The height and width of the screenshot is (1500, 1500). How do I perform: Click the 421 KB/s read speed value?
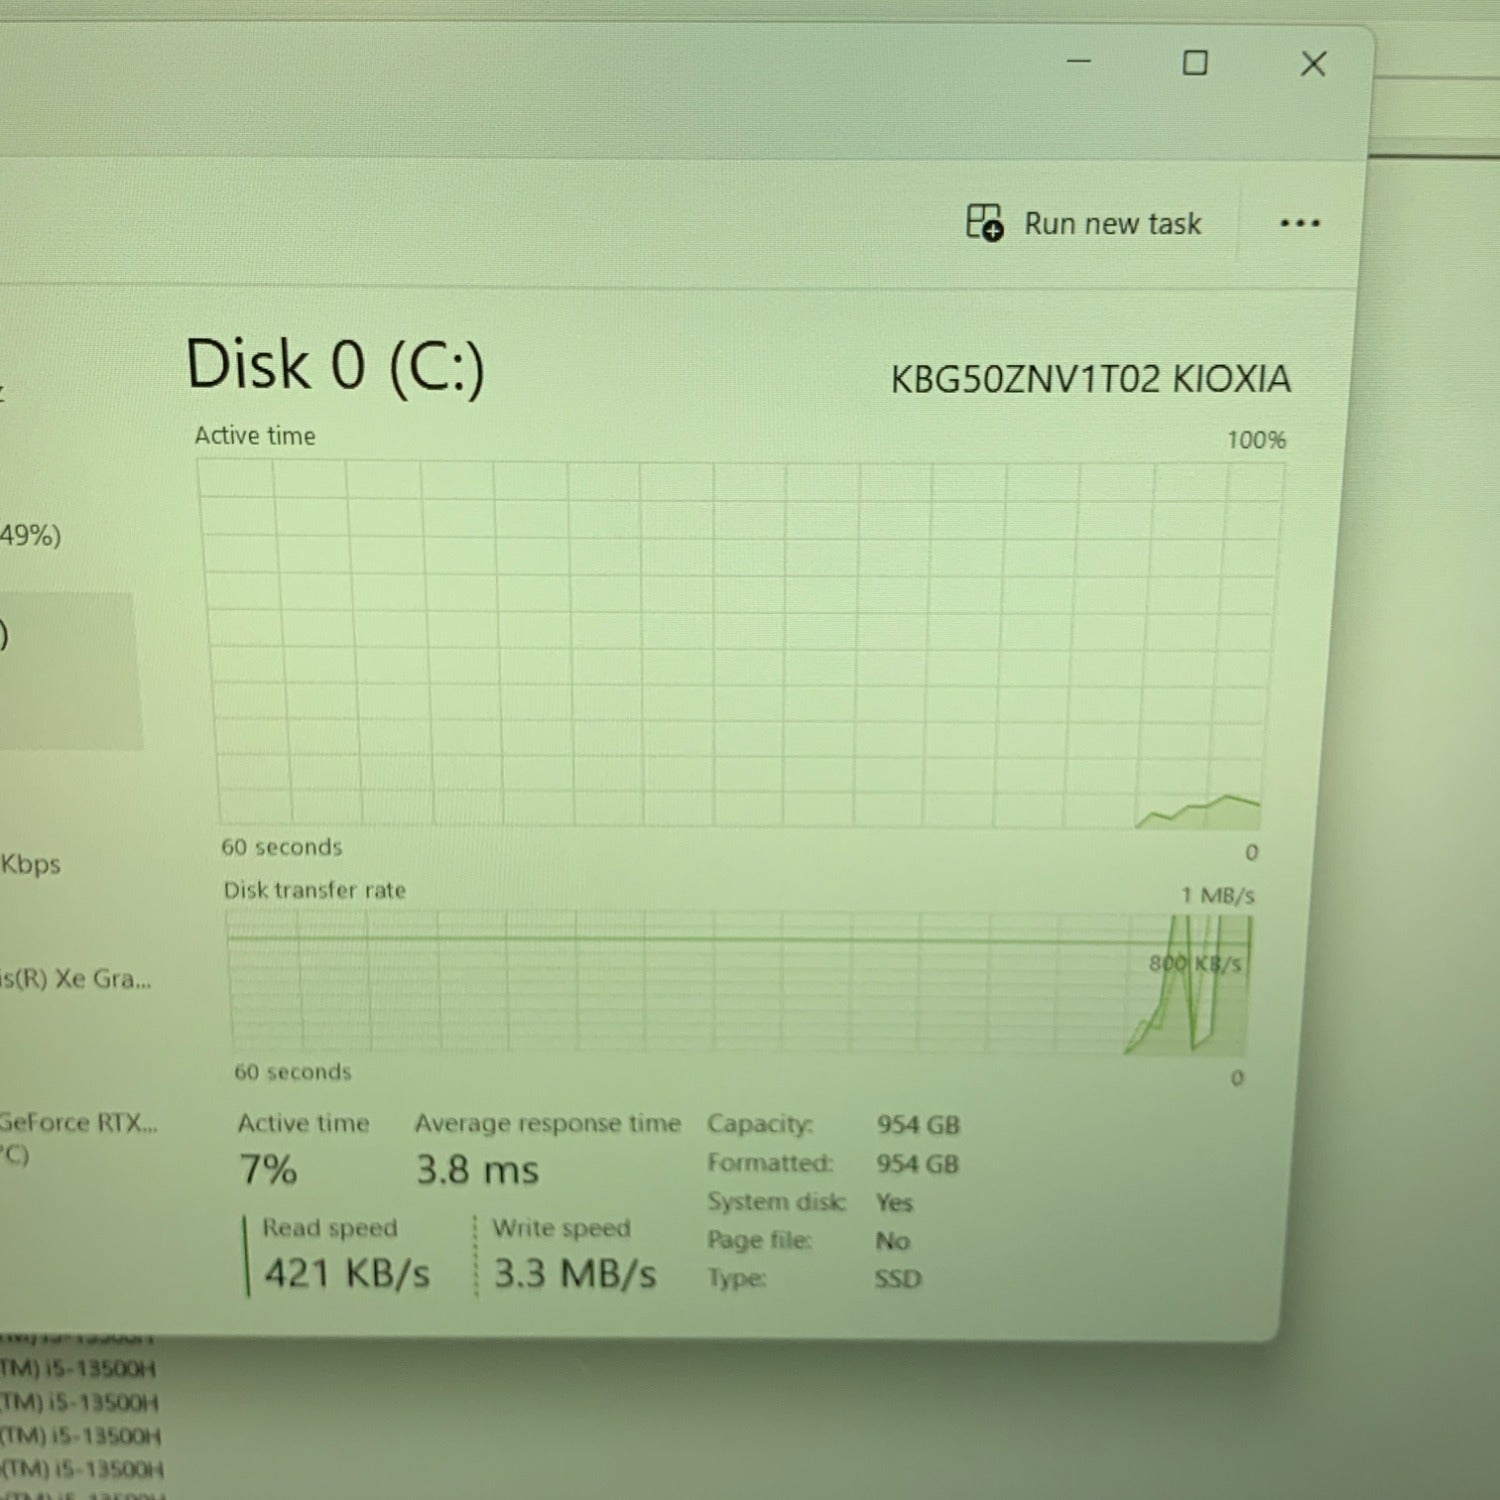pyautogui.click(x=346, y=1274)
